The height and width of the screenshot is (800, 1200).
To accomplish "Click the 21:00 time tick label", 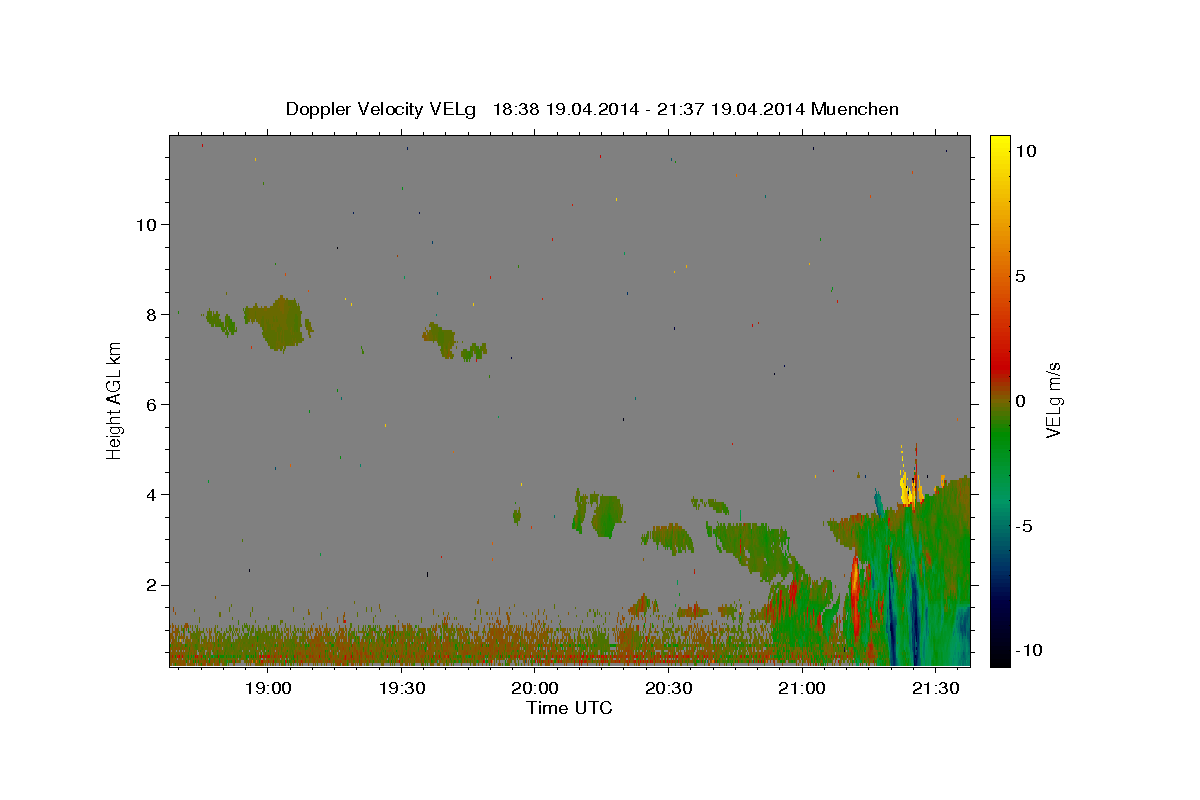I will [802, 689].
